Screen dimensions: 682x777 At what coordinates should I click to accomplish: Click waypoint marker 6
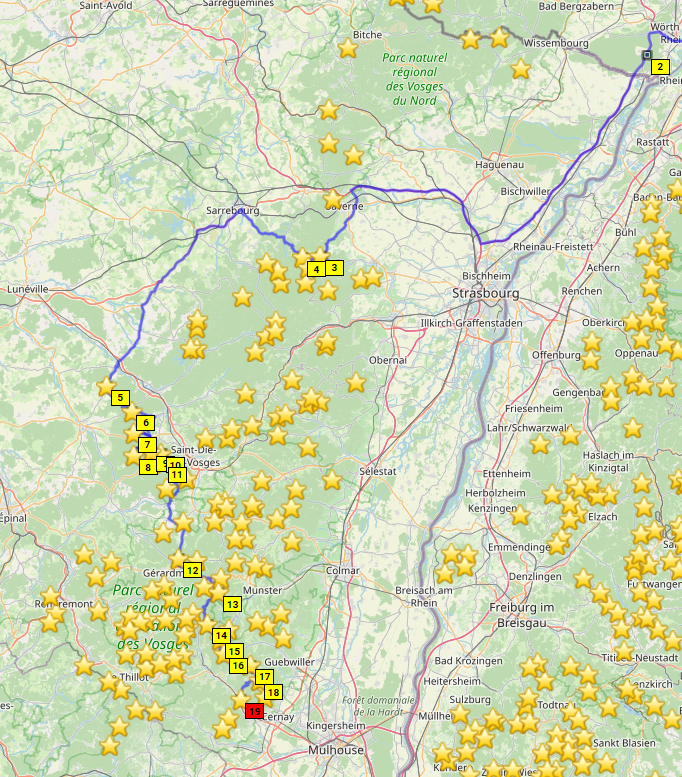click(x=145, y=423)
